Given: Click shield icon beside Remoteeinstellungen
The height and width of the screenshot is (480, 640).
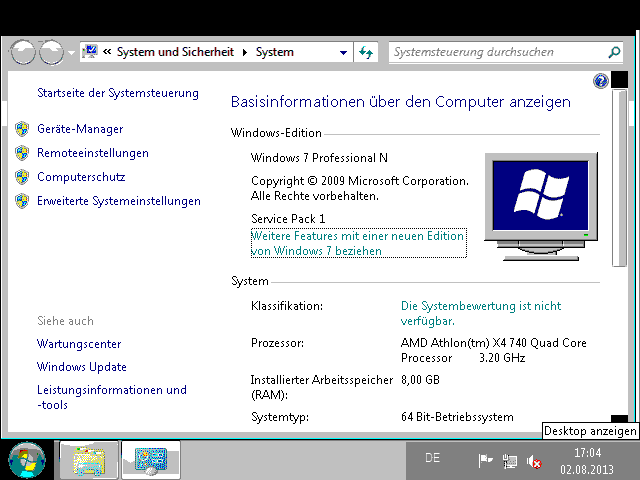Looking at the screenshot, I should pos(22,153).
